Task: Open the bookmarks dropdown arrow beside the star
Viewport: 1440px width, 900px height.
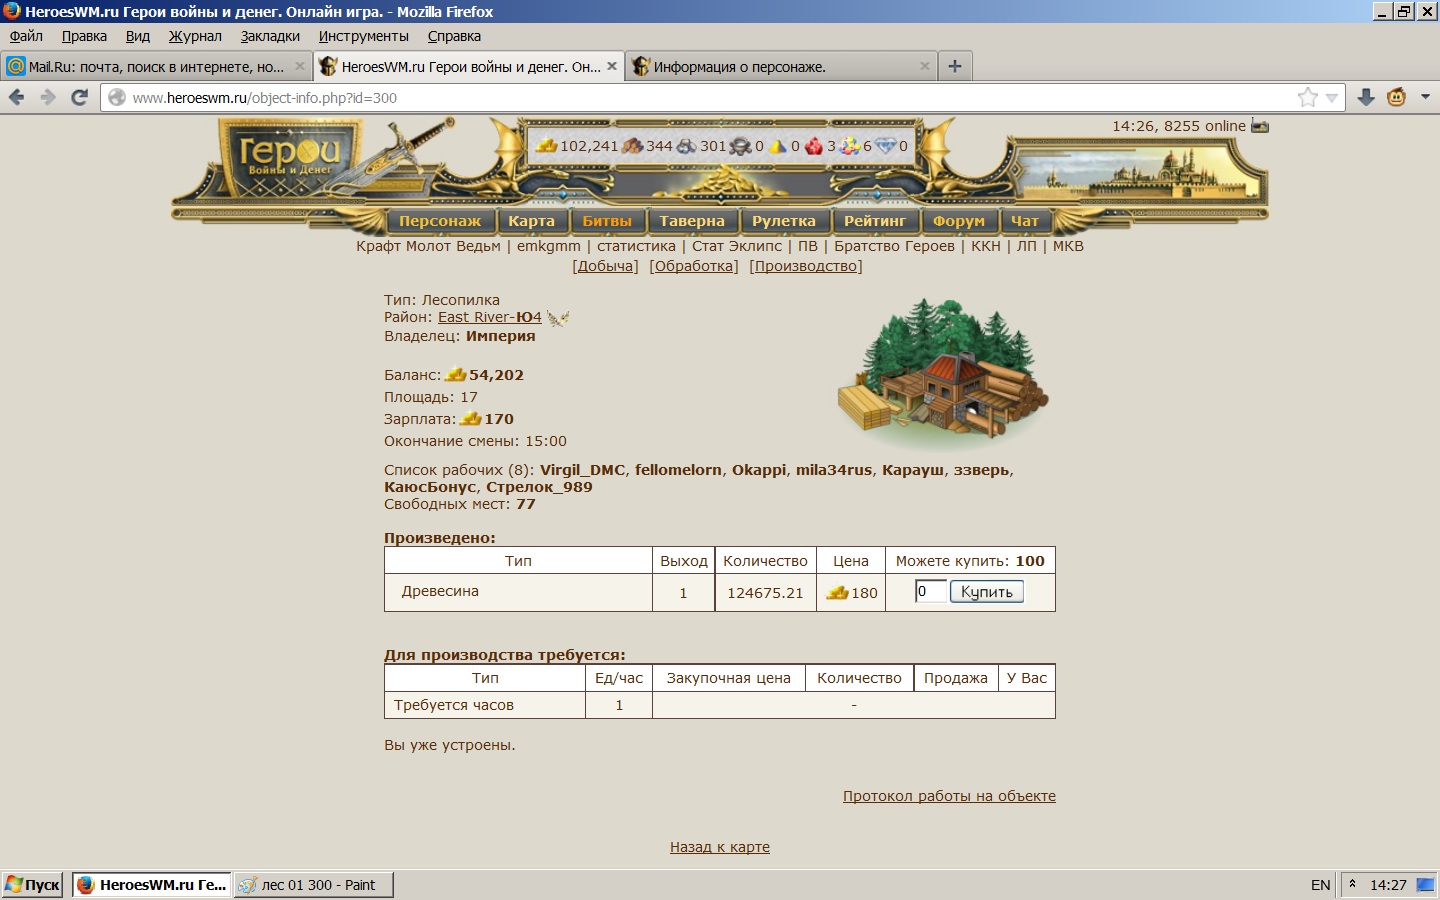Action: [x=1331, y=97]
